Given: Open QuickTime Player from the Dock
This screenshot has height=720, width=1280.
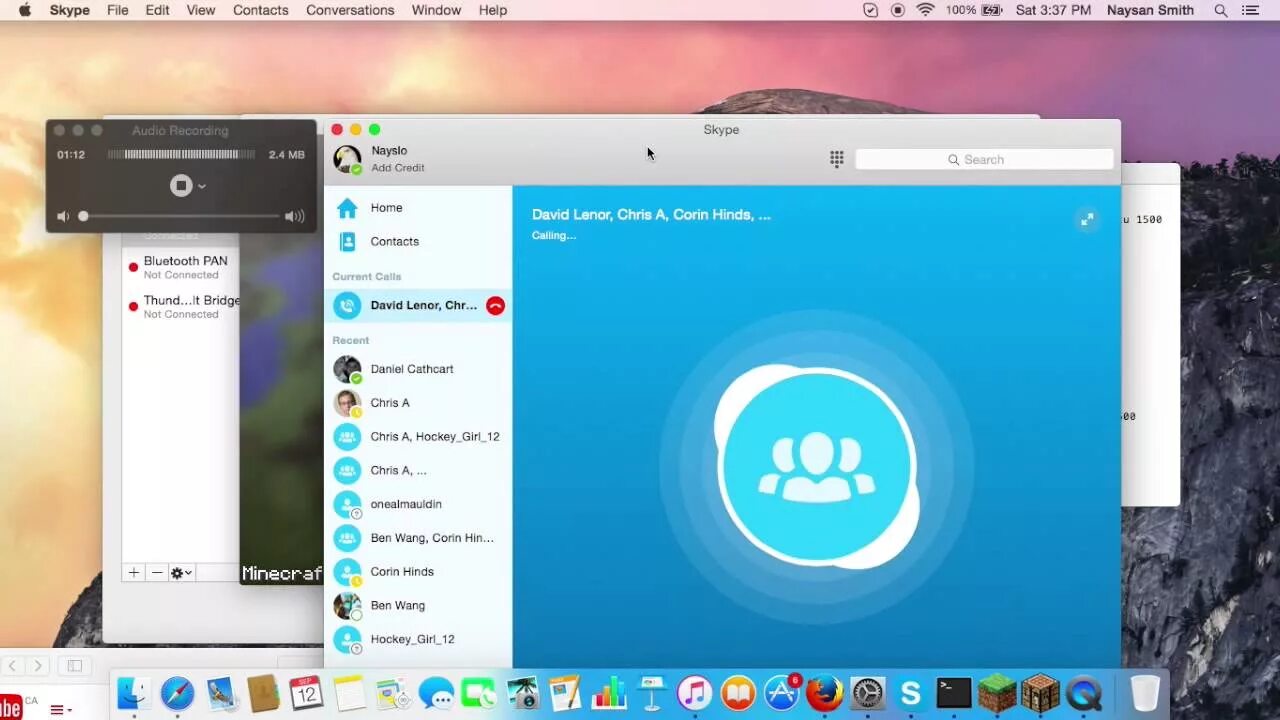Looking at the screenshot, I should click(1083, 693).
